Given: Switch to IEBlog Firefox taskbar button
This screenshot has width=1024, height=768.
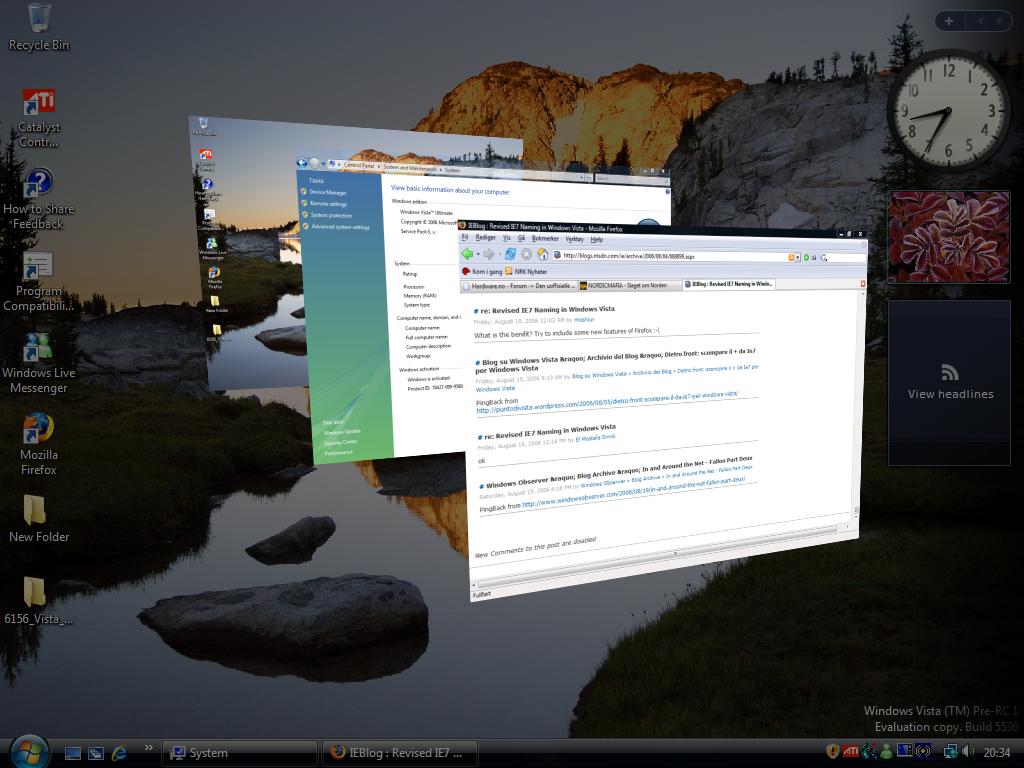Looking at the screenshot, I should click(400, 753).
